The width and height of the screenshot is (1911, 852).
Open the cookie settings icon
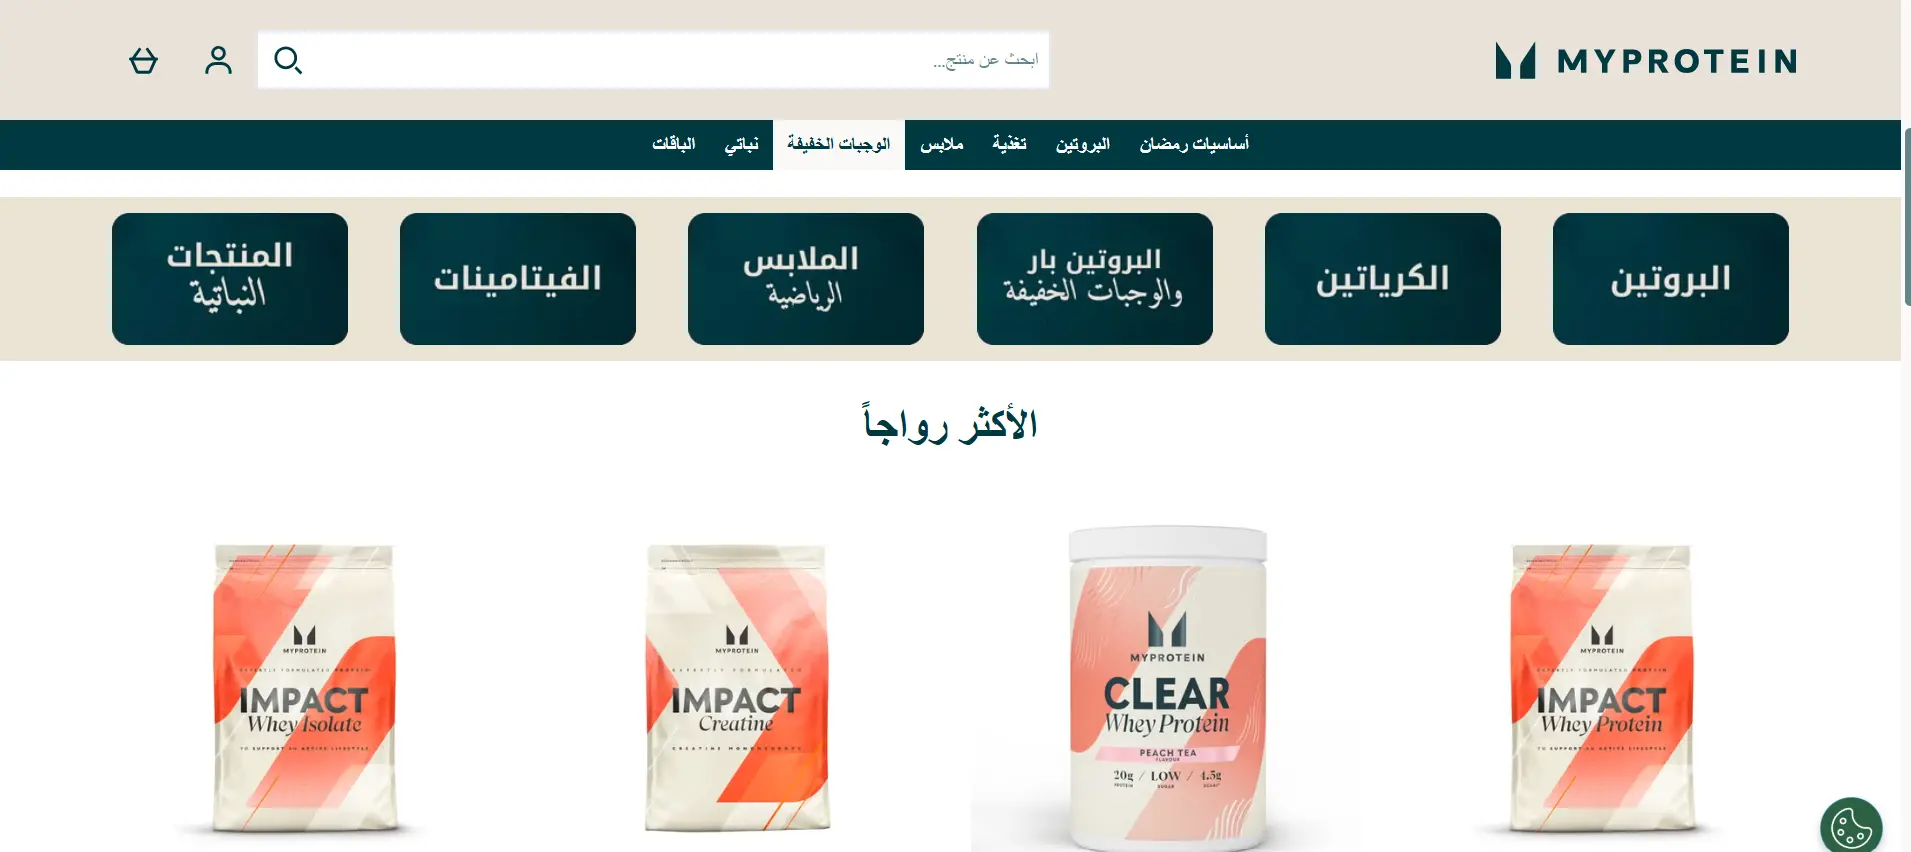point(1851,827)
